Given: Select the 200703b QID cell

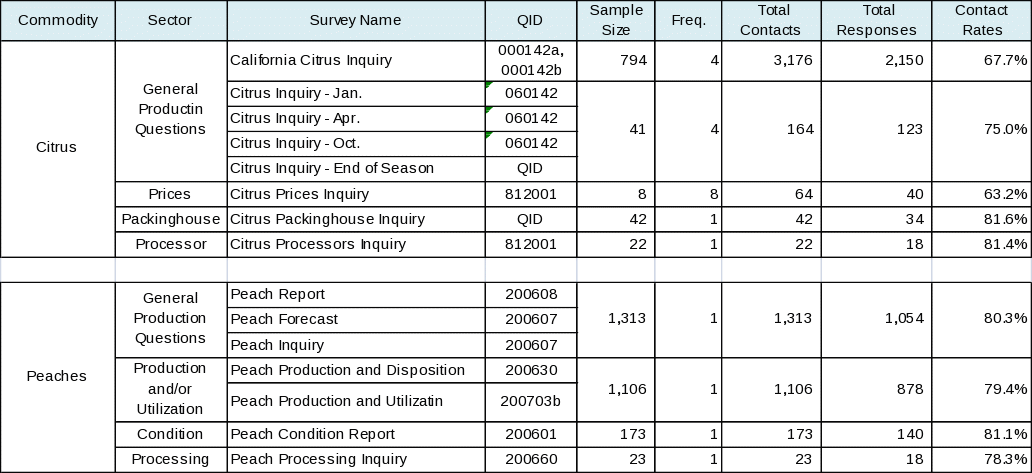Looking at the screenshot, I should [531, 402].
